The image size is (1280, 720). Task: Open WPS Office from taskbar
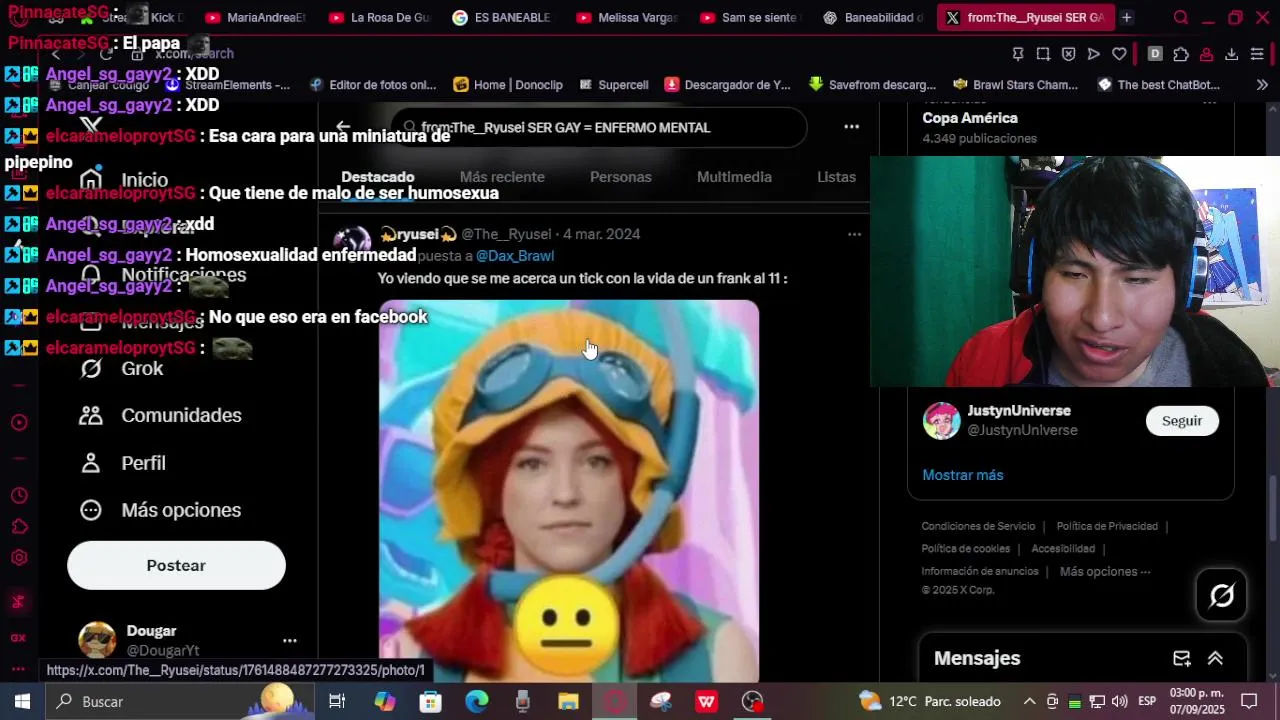click(x=706, y=701)
